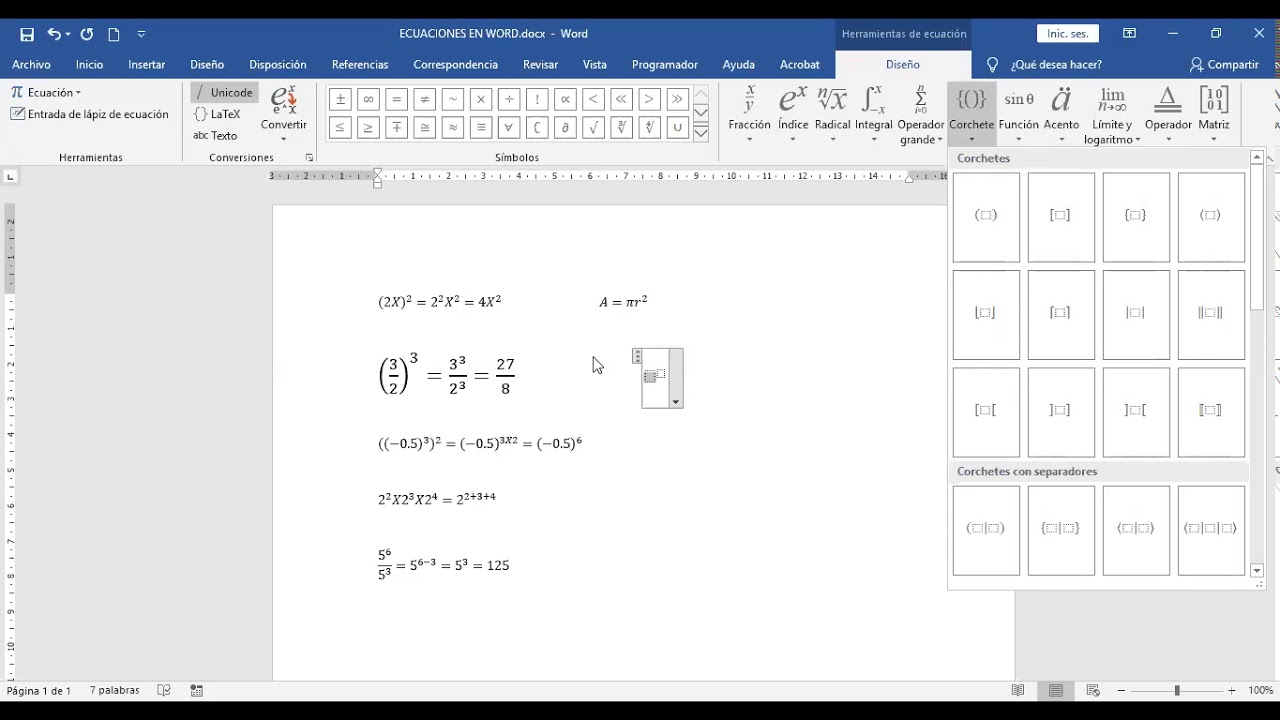Open the Insertar tab
The image size is (1280, 720).
coord(146,64)
